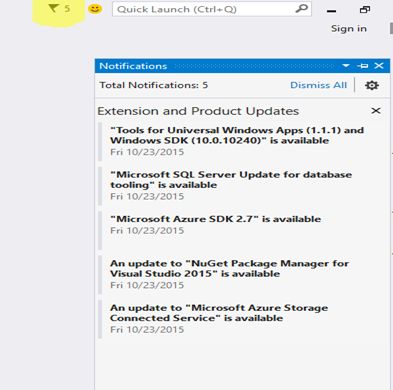The image size is (393, 390).
Task: Click the Total Notifications: 5 label
Action: (154, 85)
